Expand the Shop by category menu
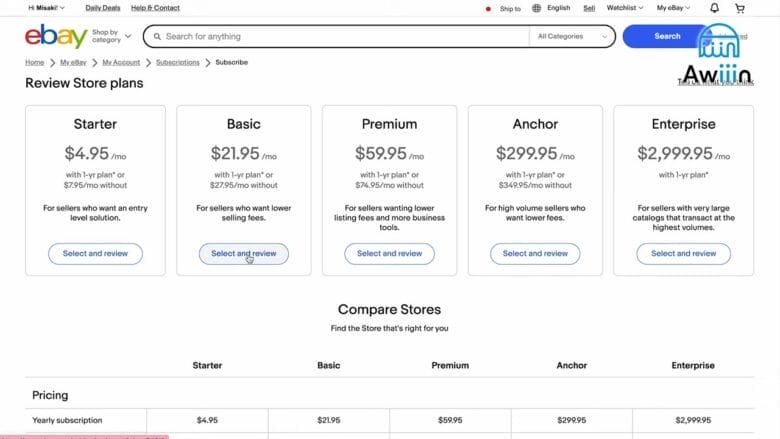This screenshot has height=439, width=780. pyautogui.click(x=108, y=37)
